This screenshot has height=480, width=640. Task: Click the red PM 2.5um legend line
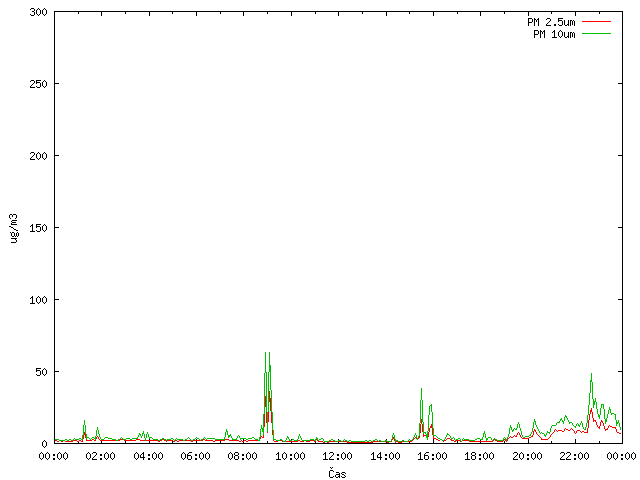coord(596,21)
